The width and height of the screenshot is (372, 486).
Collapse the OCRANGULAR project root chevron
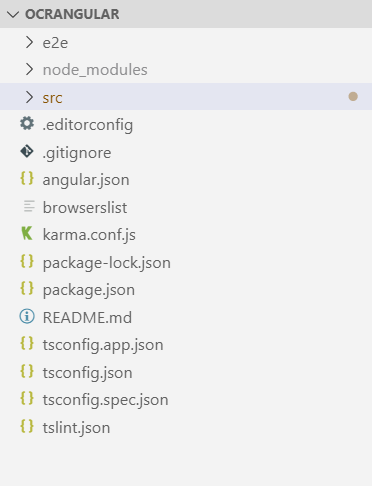coord(13,14)
